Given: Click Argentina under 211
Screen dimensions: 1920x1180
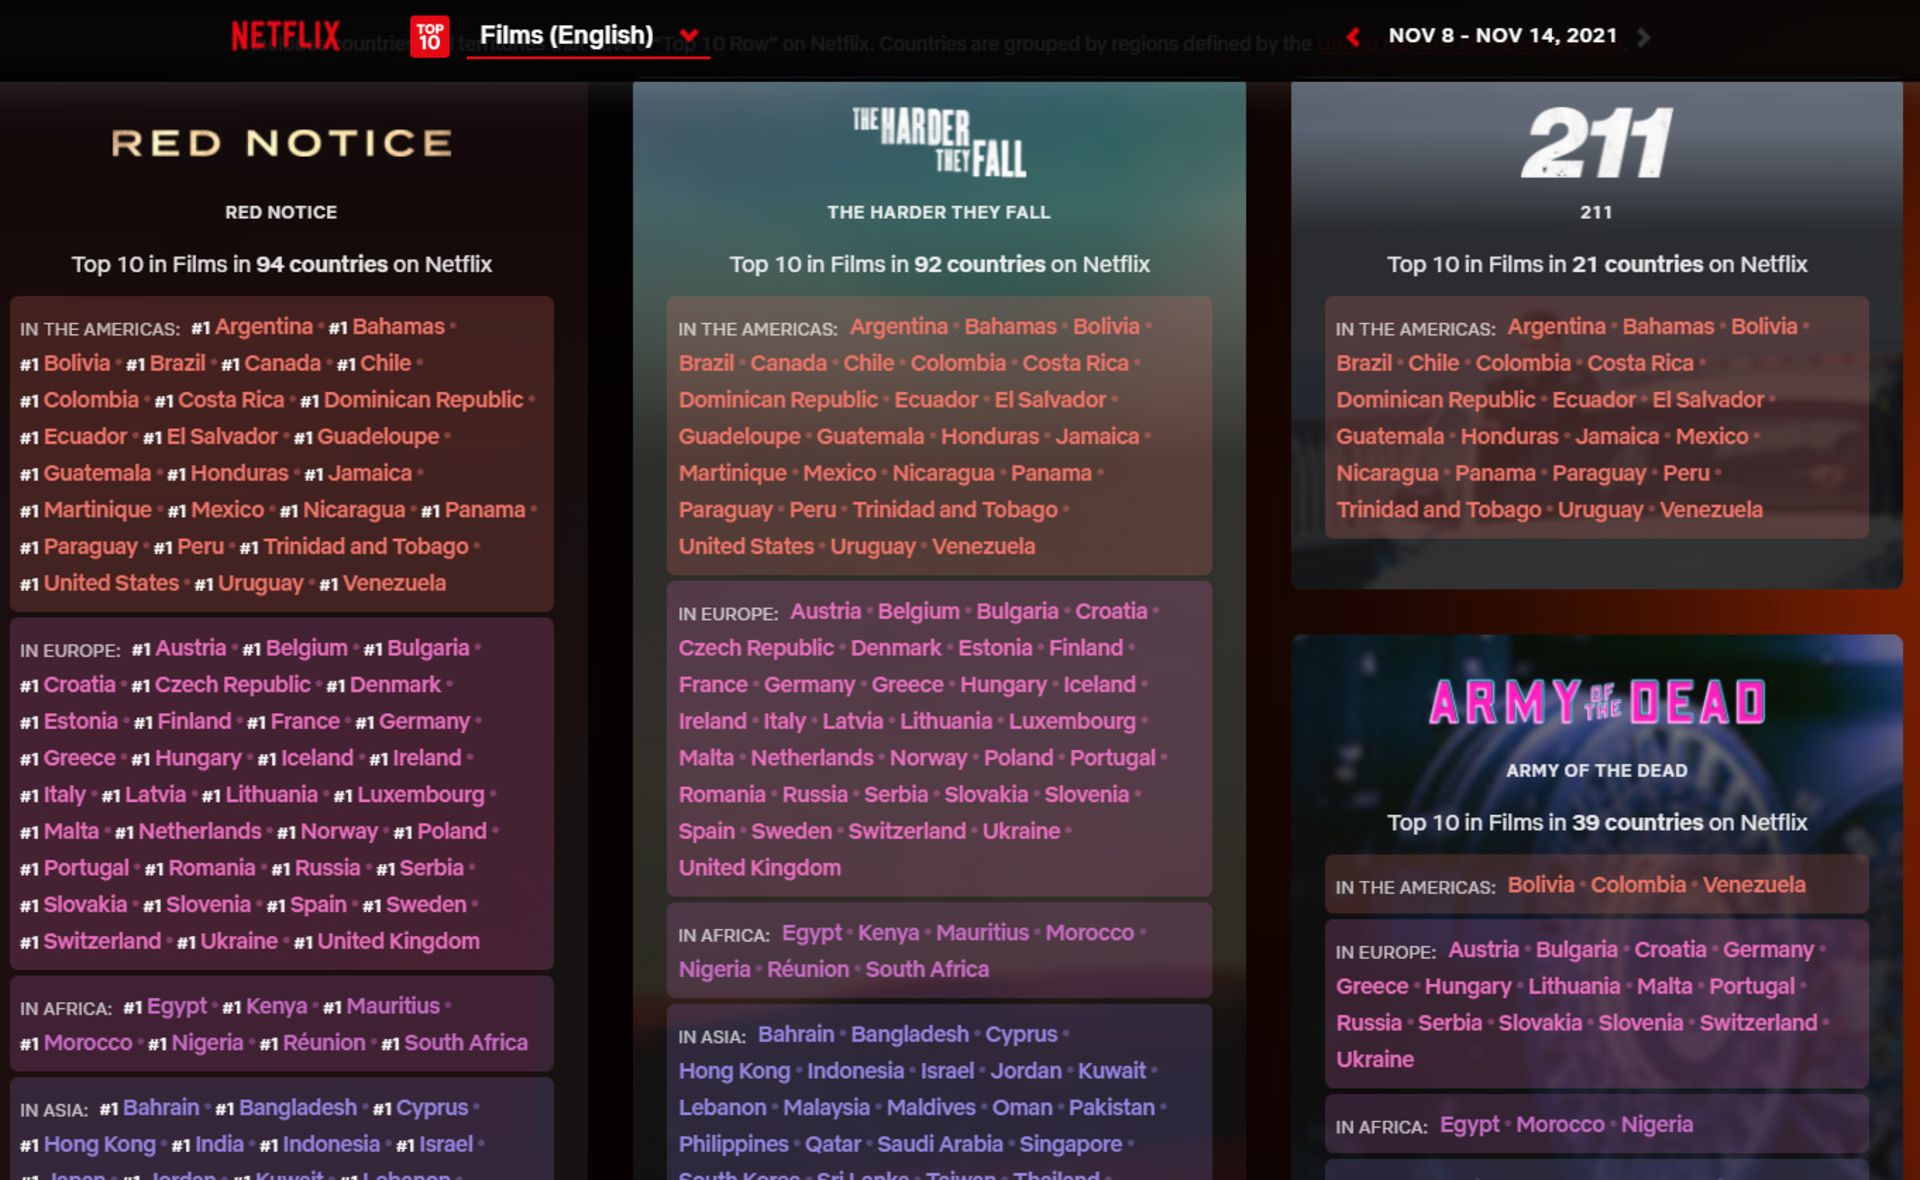Looking at the screenshot, I should (1556, 327).
